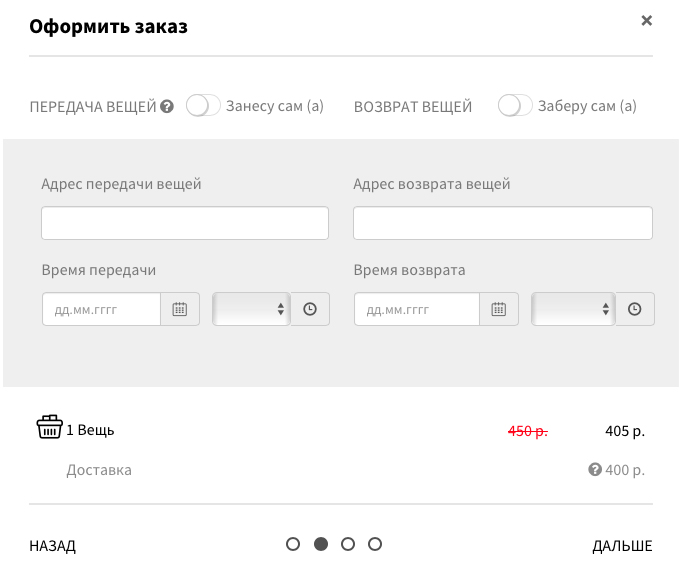682x576 pixels.
Task: Click the handover date дд.мм.гггг field
Action: click(x=101, y=310)
